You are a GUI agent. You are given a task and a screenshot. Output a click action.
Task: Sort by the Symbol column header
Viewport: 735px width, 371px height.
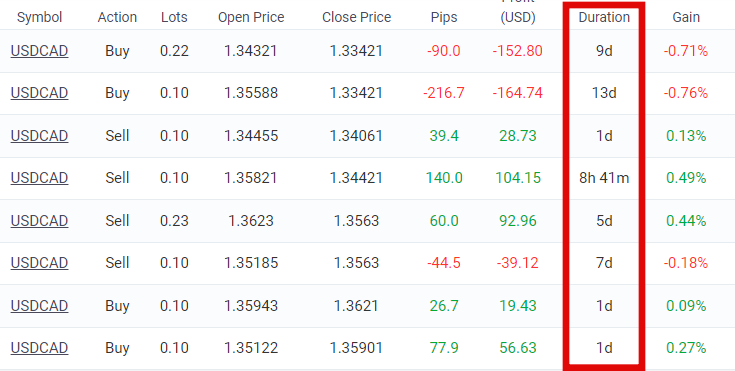pyautogui.click(x=39, y=17)
